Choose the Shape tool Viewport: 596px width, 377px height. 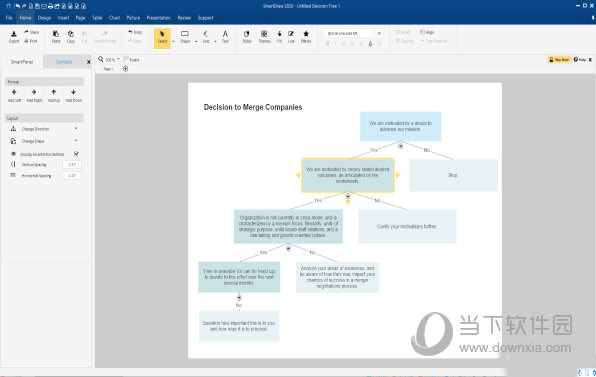pos(185,36)
